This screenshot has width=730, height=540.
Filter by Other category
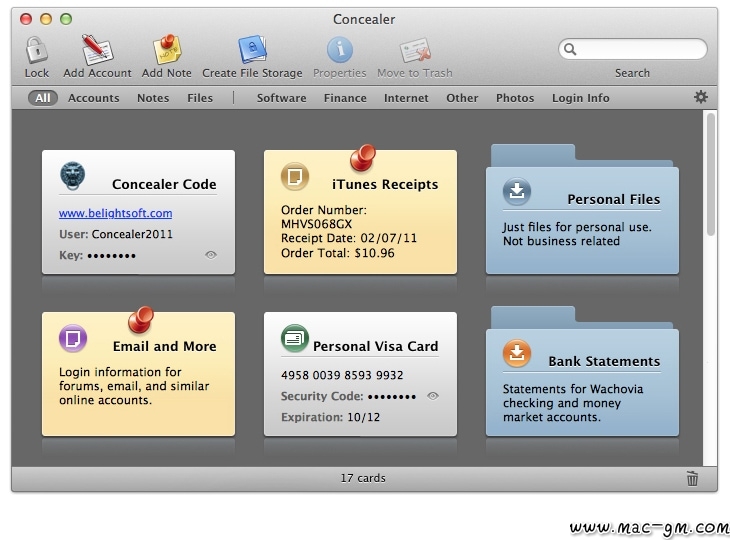(462, 98)
